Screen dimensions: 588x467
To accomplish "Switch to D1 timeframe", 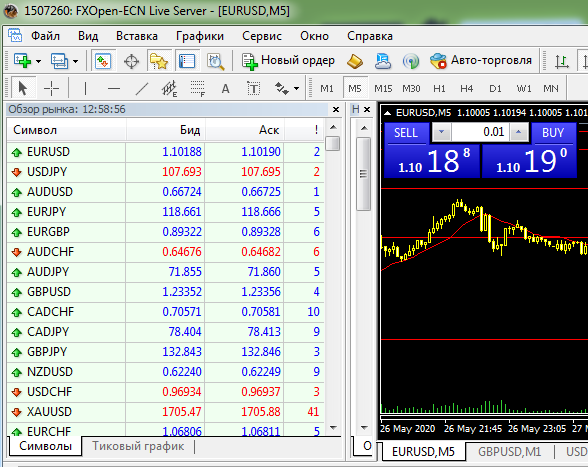I will 495,89.
